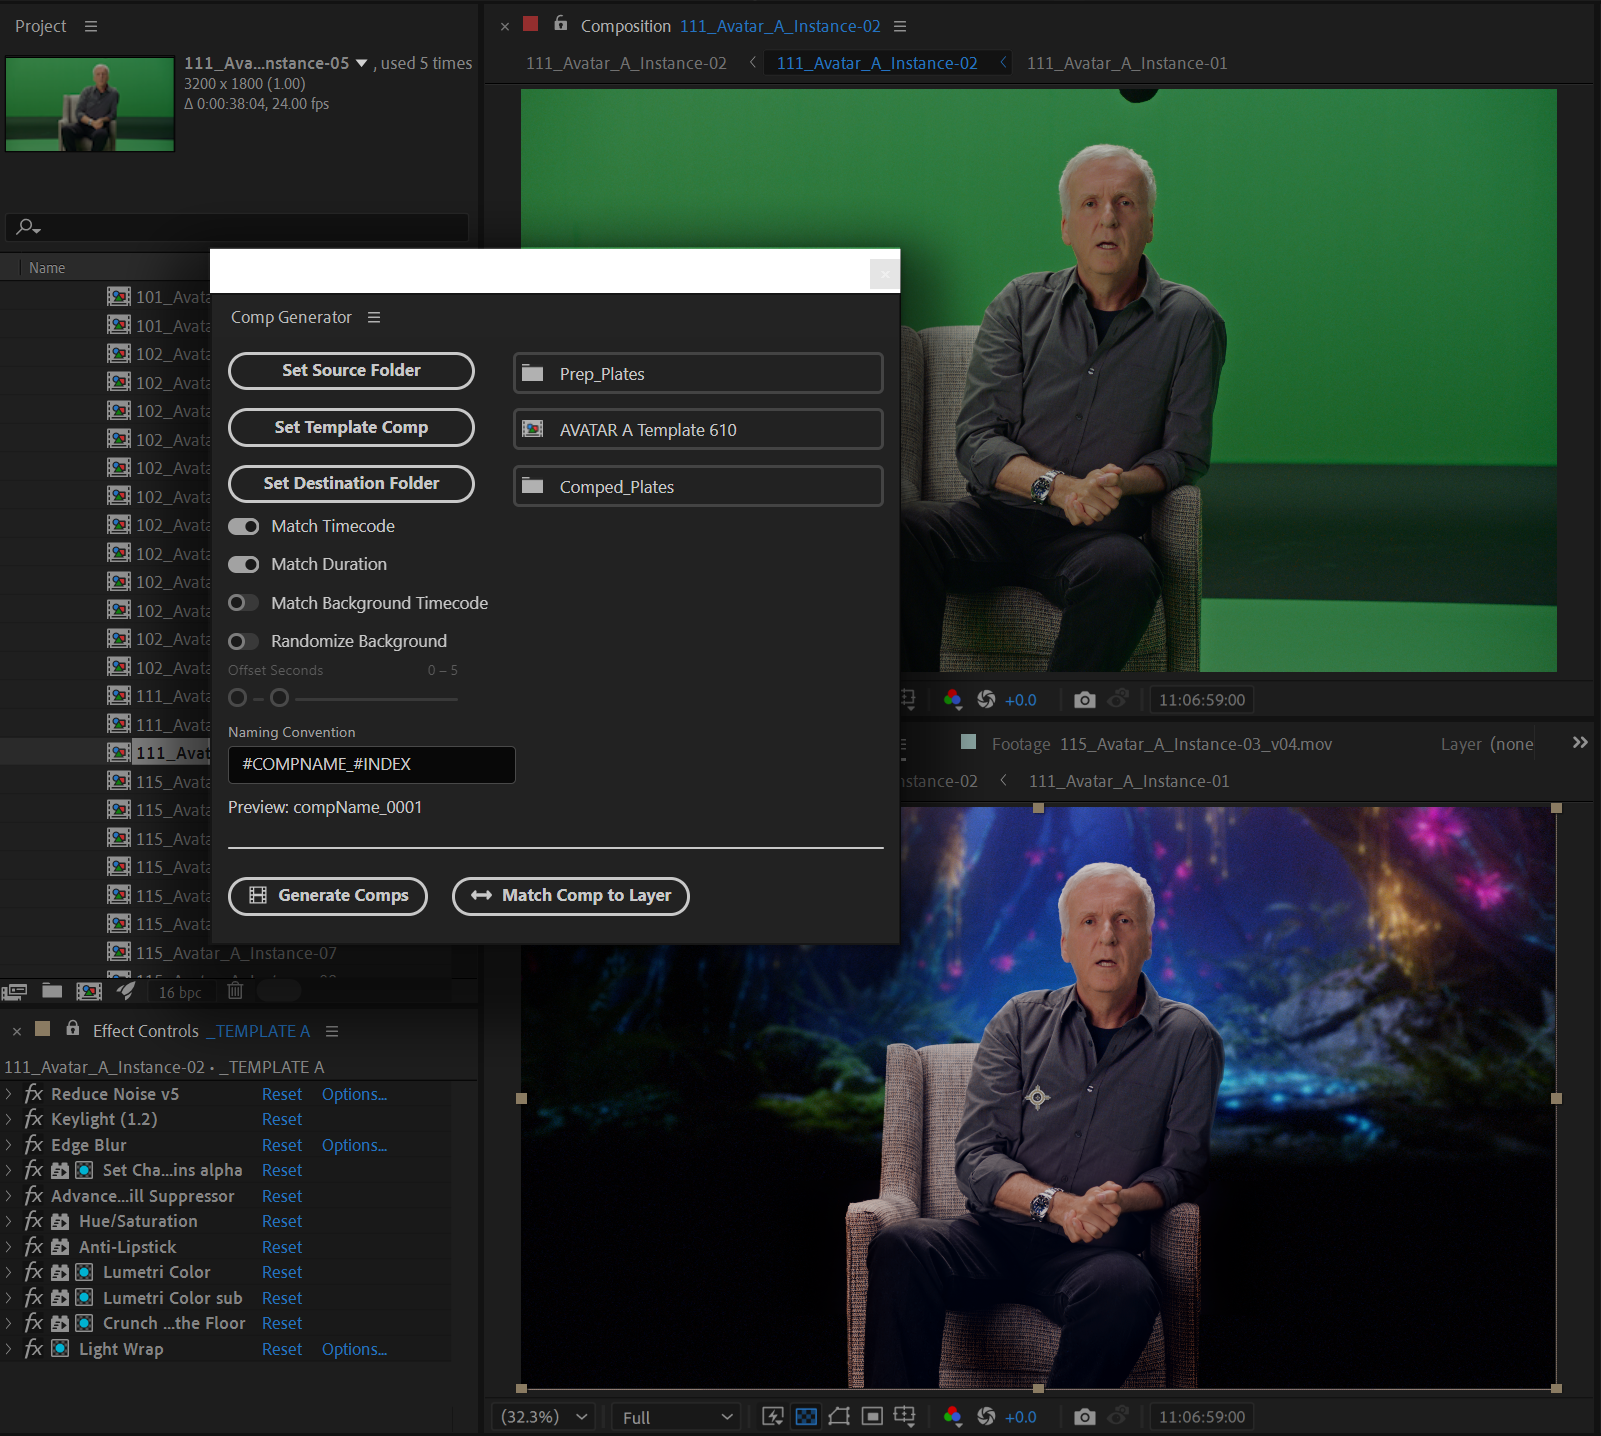This screenshot has height=1436, width=1601.
Task: Toggle the transparency grid in the footage viewer
Action: (805, 1416)
